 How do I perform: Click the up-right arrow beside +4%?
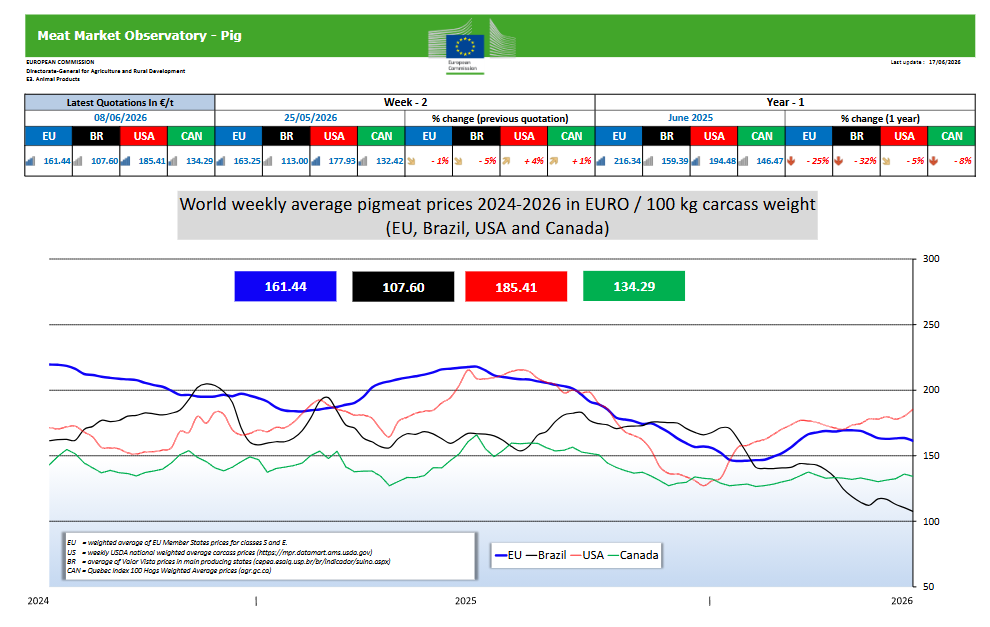pos(506,161)
